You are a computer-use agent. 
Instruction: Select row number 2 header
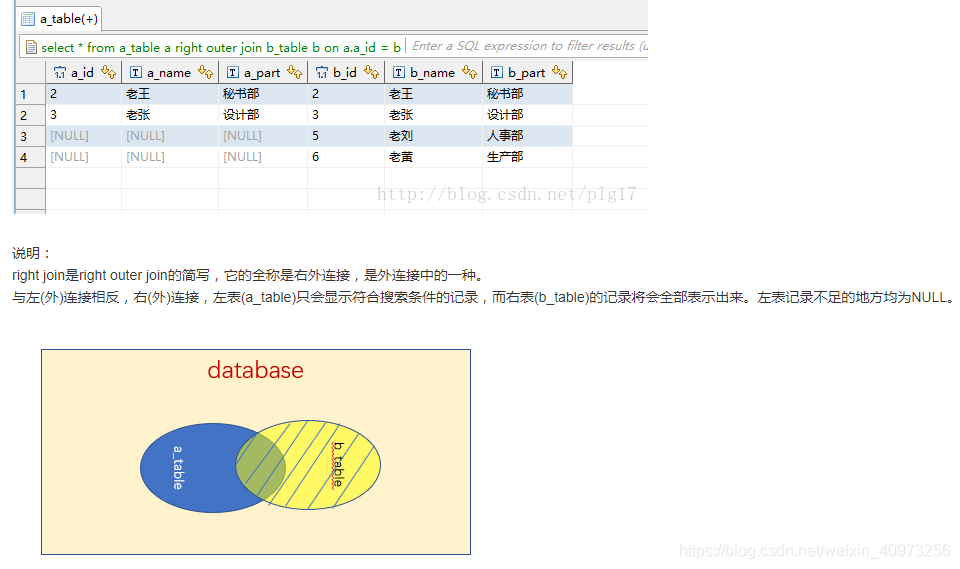point(31,115)
